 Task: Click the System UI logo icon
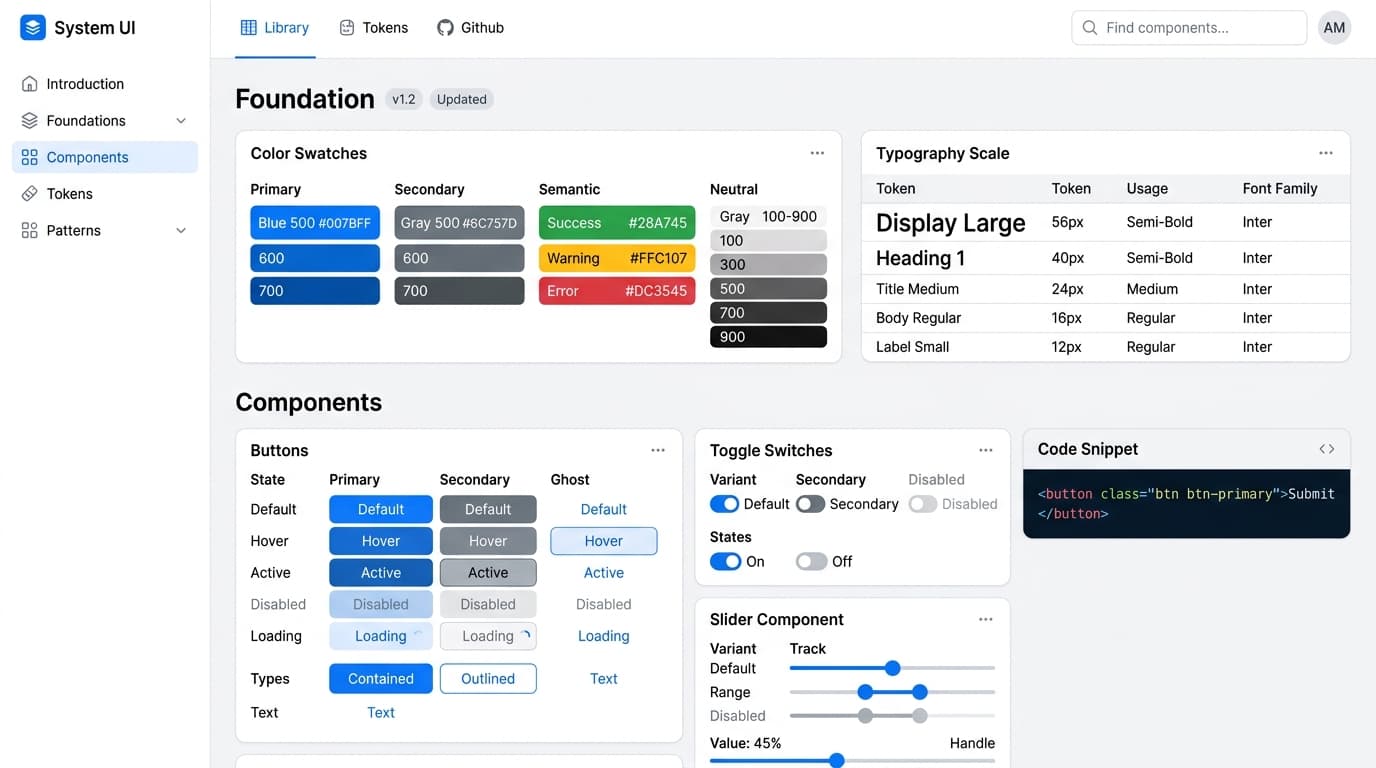click(33, 28)
